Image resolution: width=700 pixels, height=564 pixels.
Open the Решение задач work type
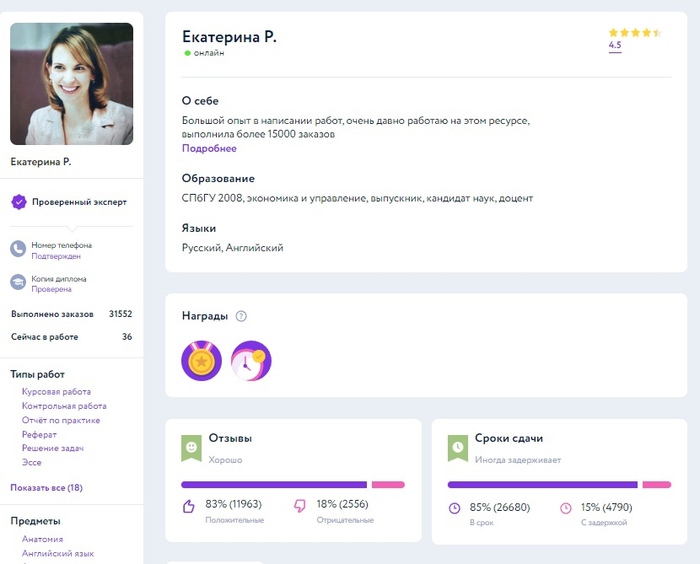[53, 448]
